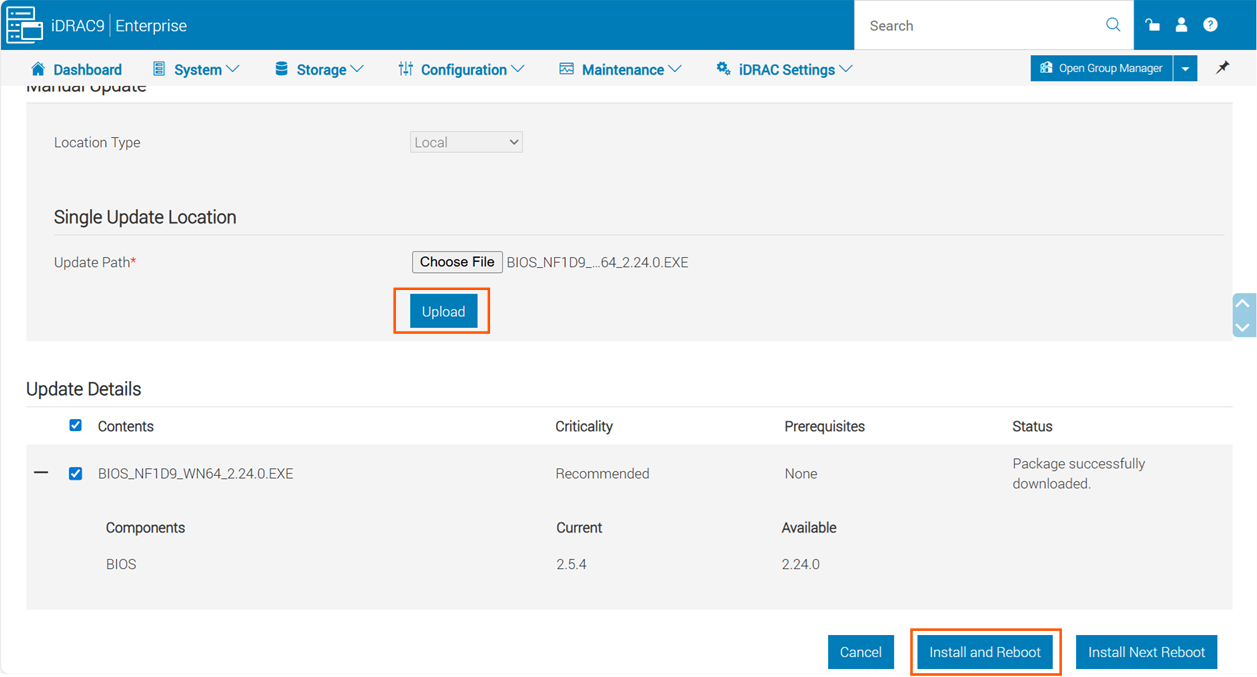Click the Recommended criticality value

[x=602, y=474]
